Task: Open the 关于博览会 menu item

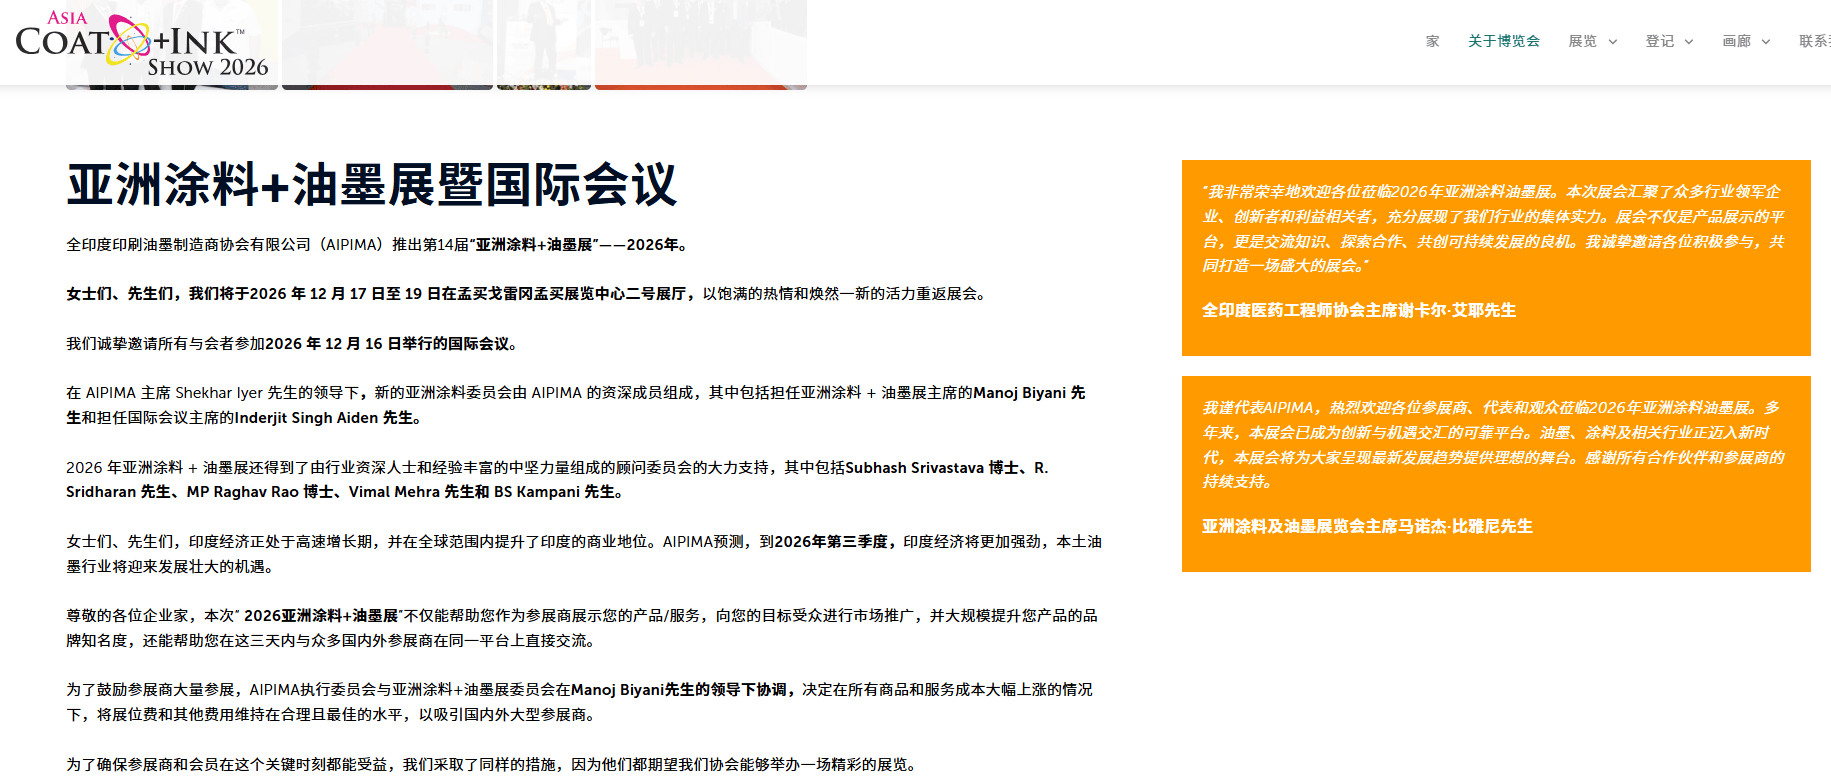Action: click(x=1503, y=41)
